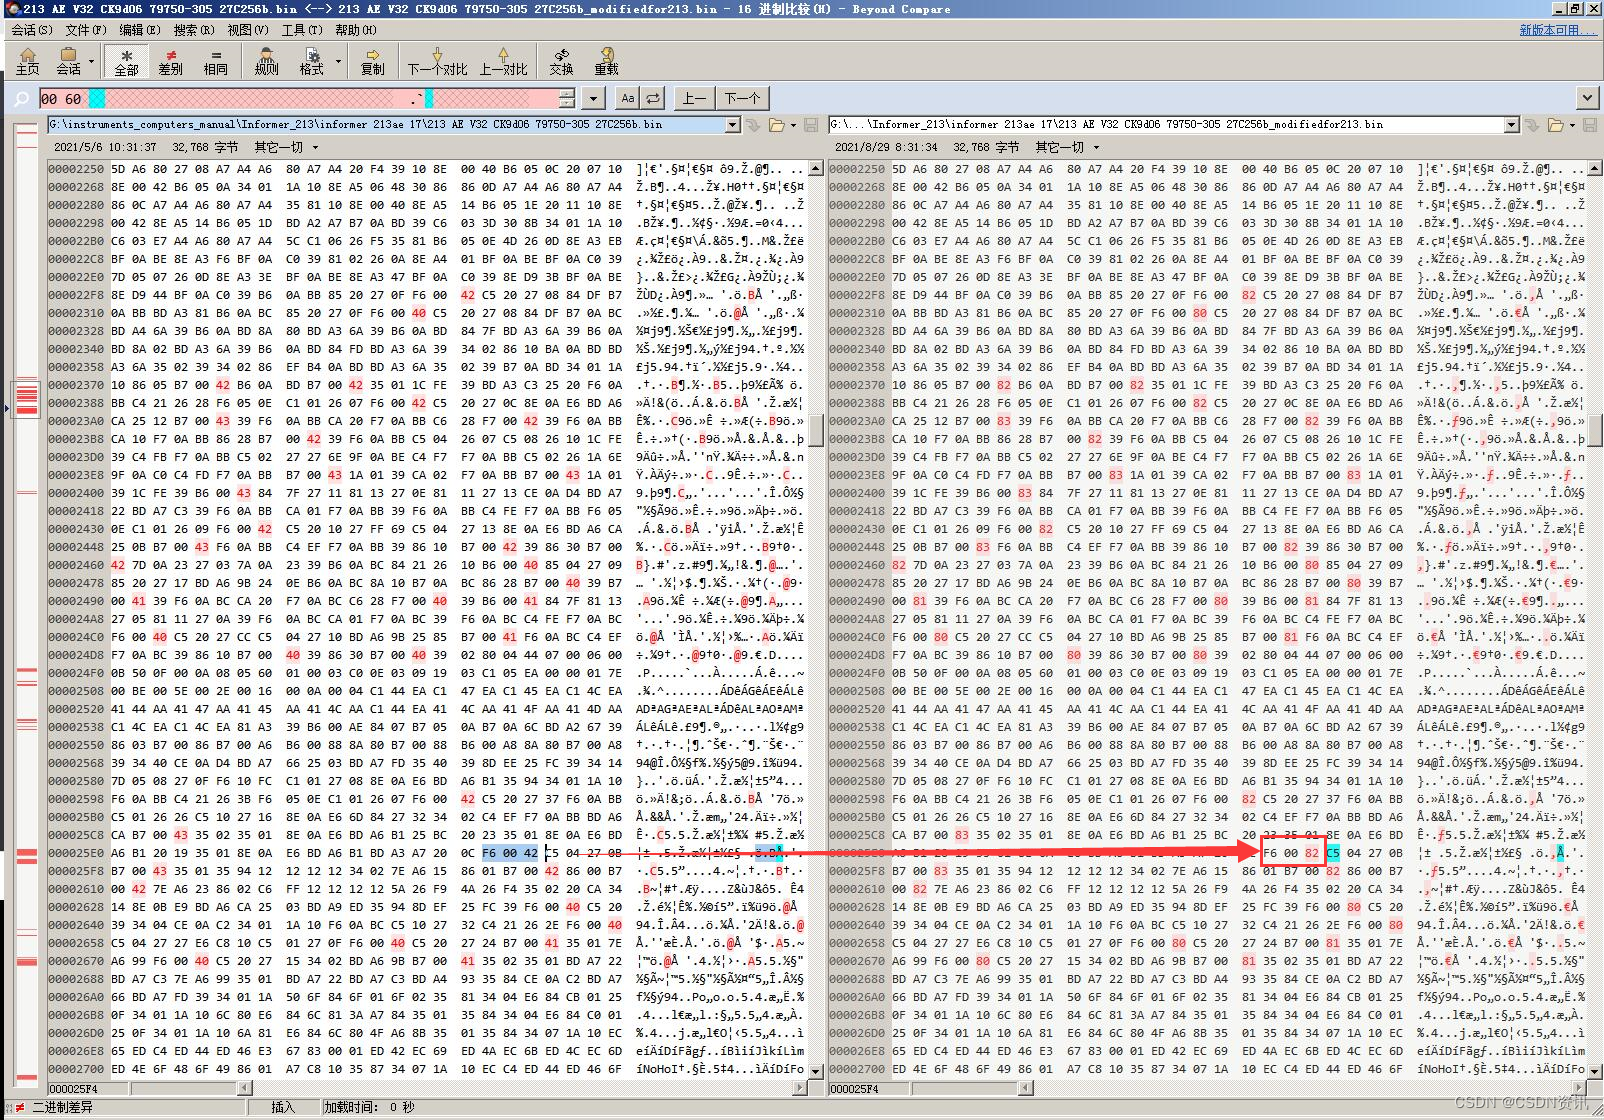The height and width of the screenshot is (1120, 1604).
Task: Open the 视图(V) menu
Action: [x=248, y=30]
